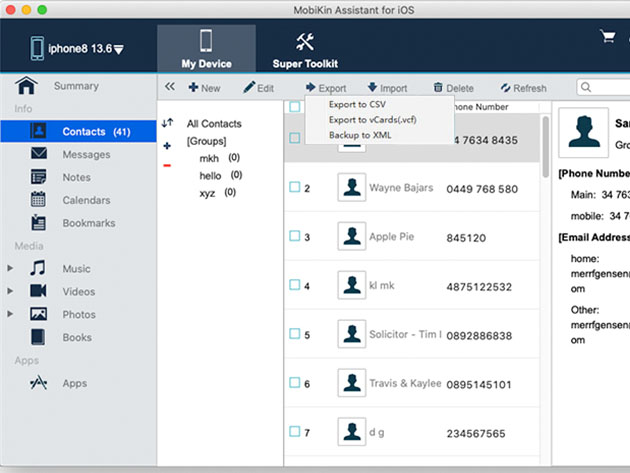
Task: Check the kl mk checkbox
Action: (295, 285)
